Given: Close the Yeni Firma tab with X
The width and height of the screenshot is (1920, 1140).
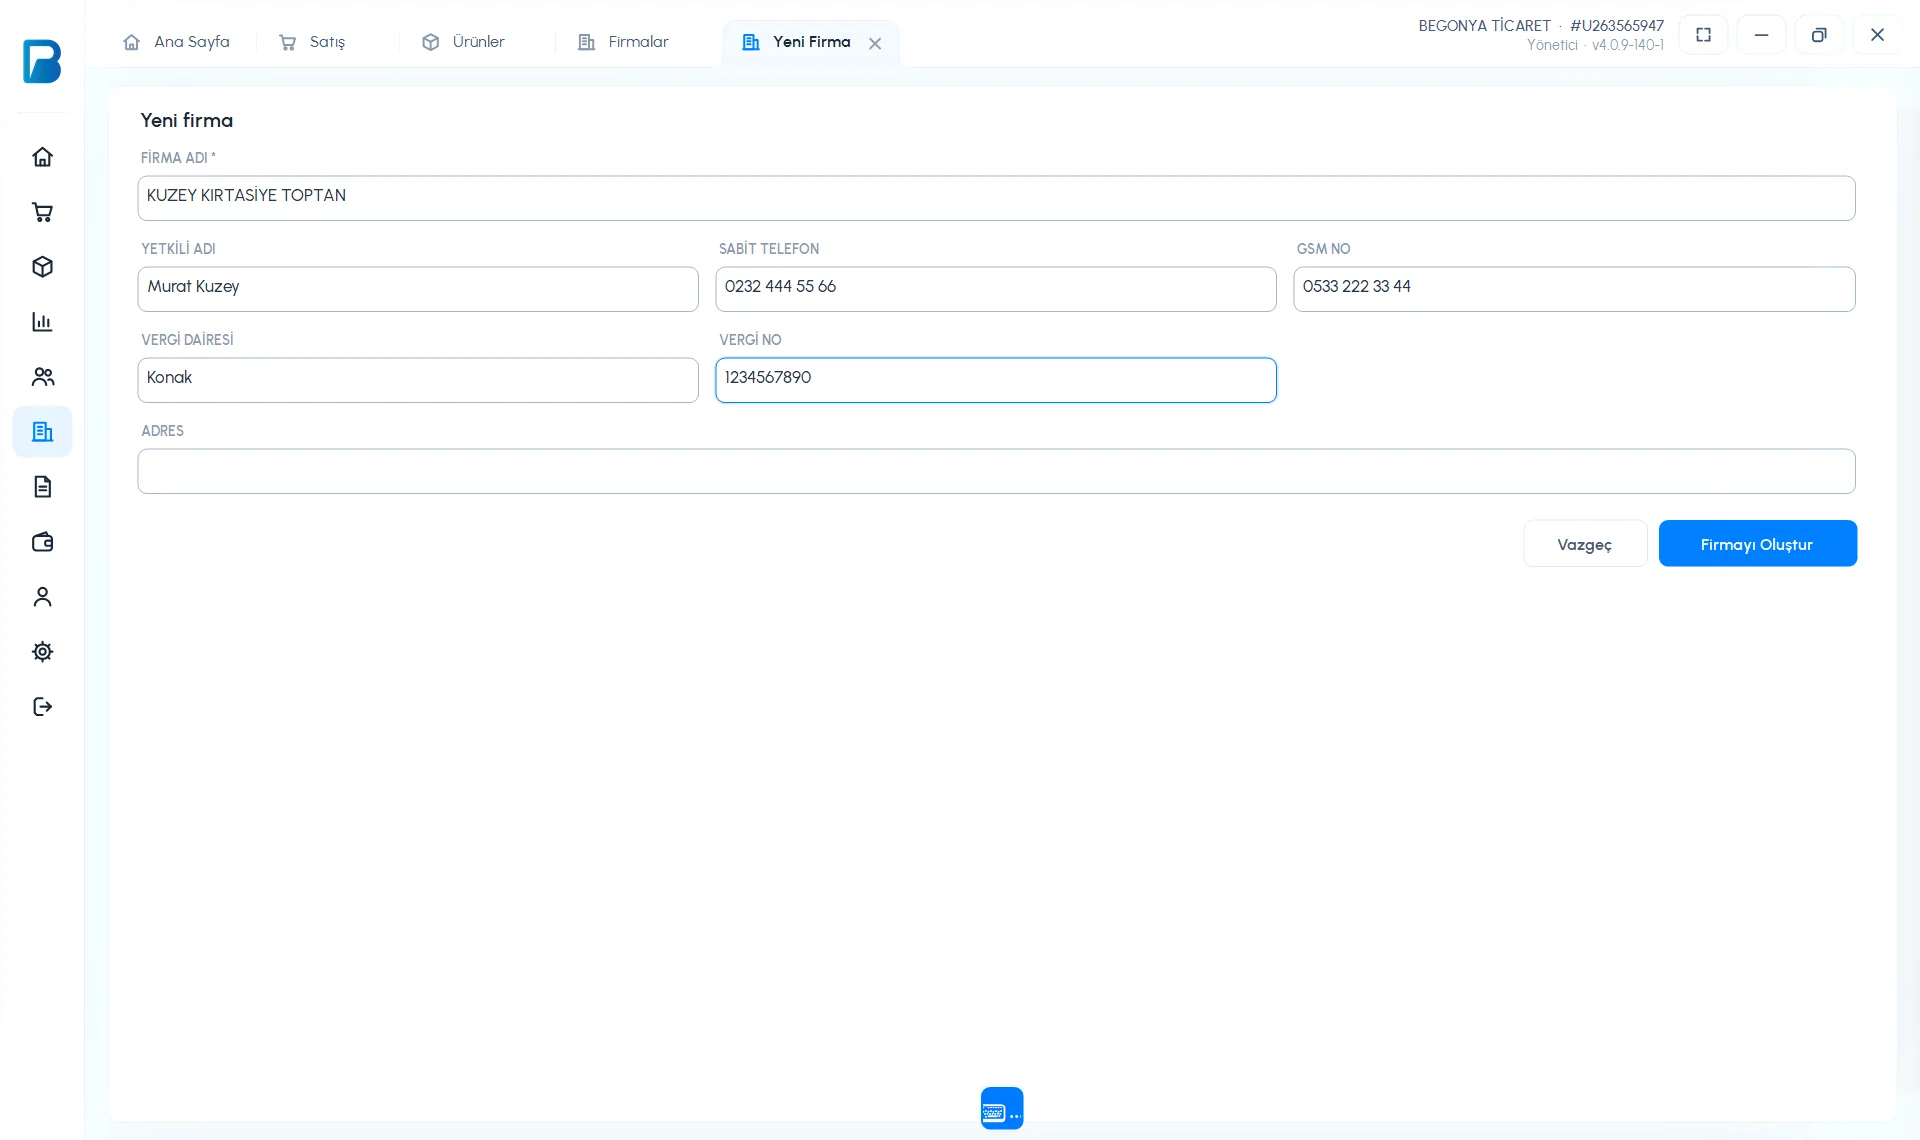Looking at the screenshot, I should (x=875, y=43).
